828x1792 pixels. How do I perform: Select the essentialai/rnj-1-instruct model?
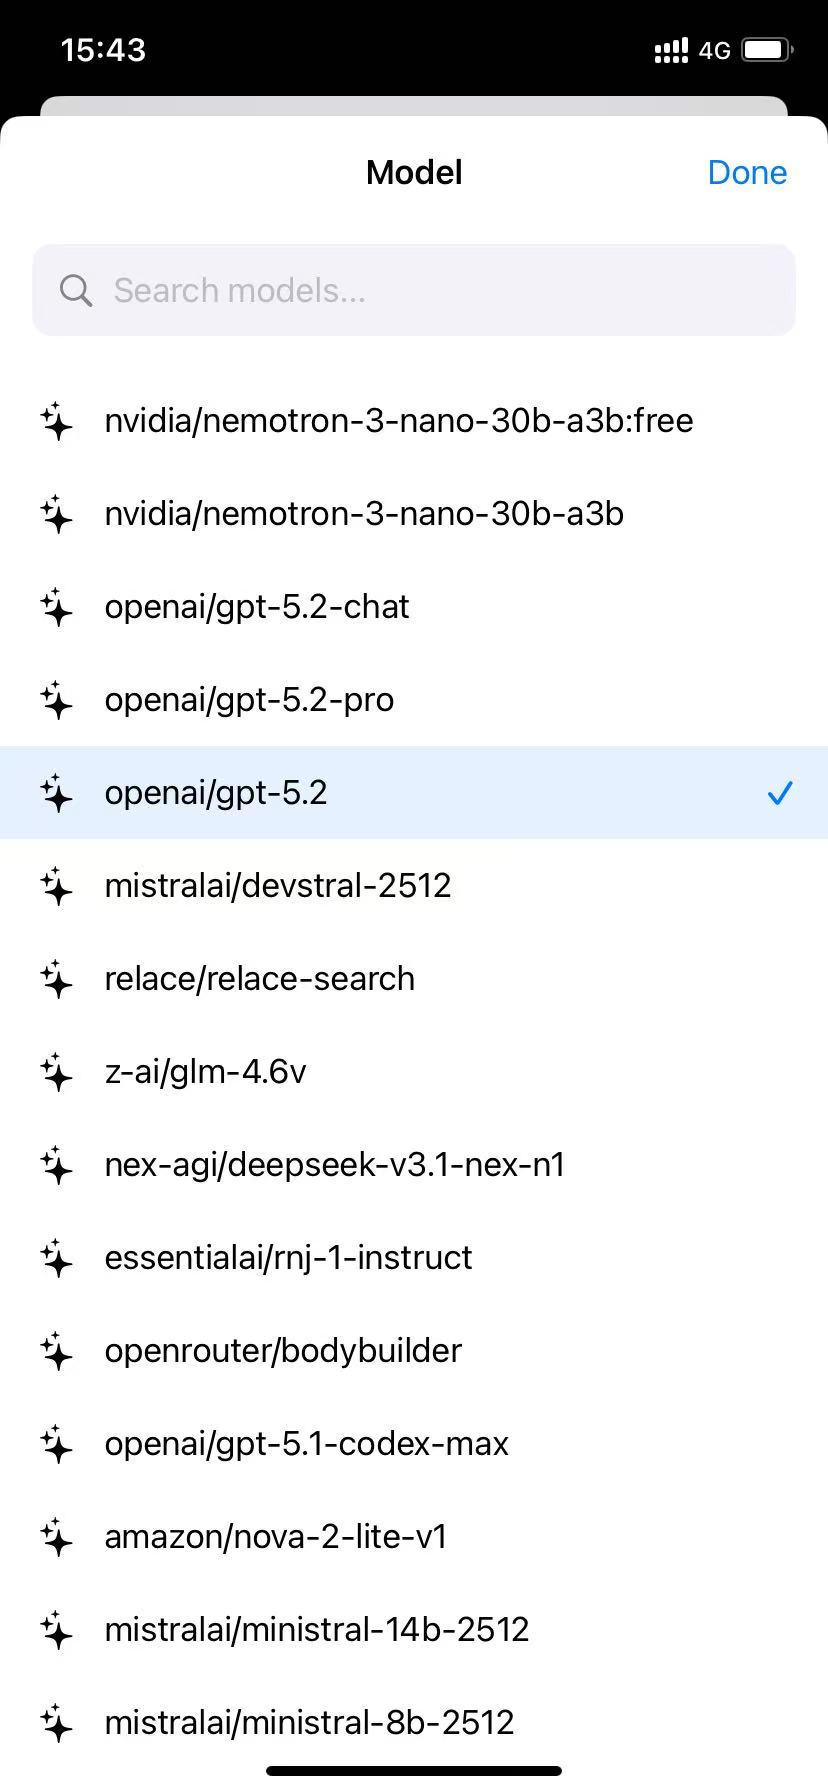coord(288,1258)
